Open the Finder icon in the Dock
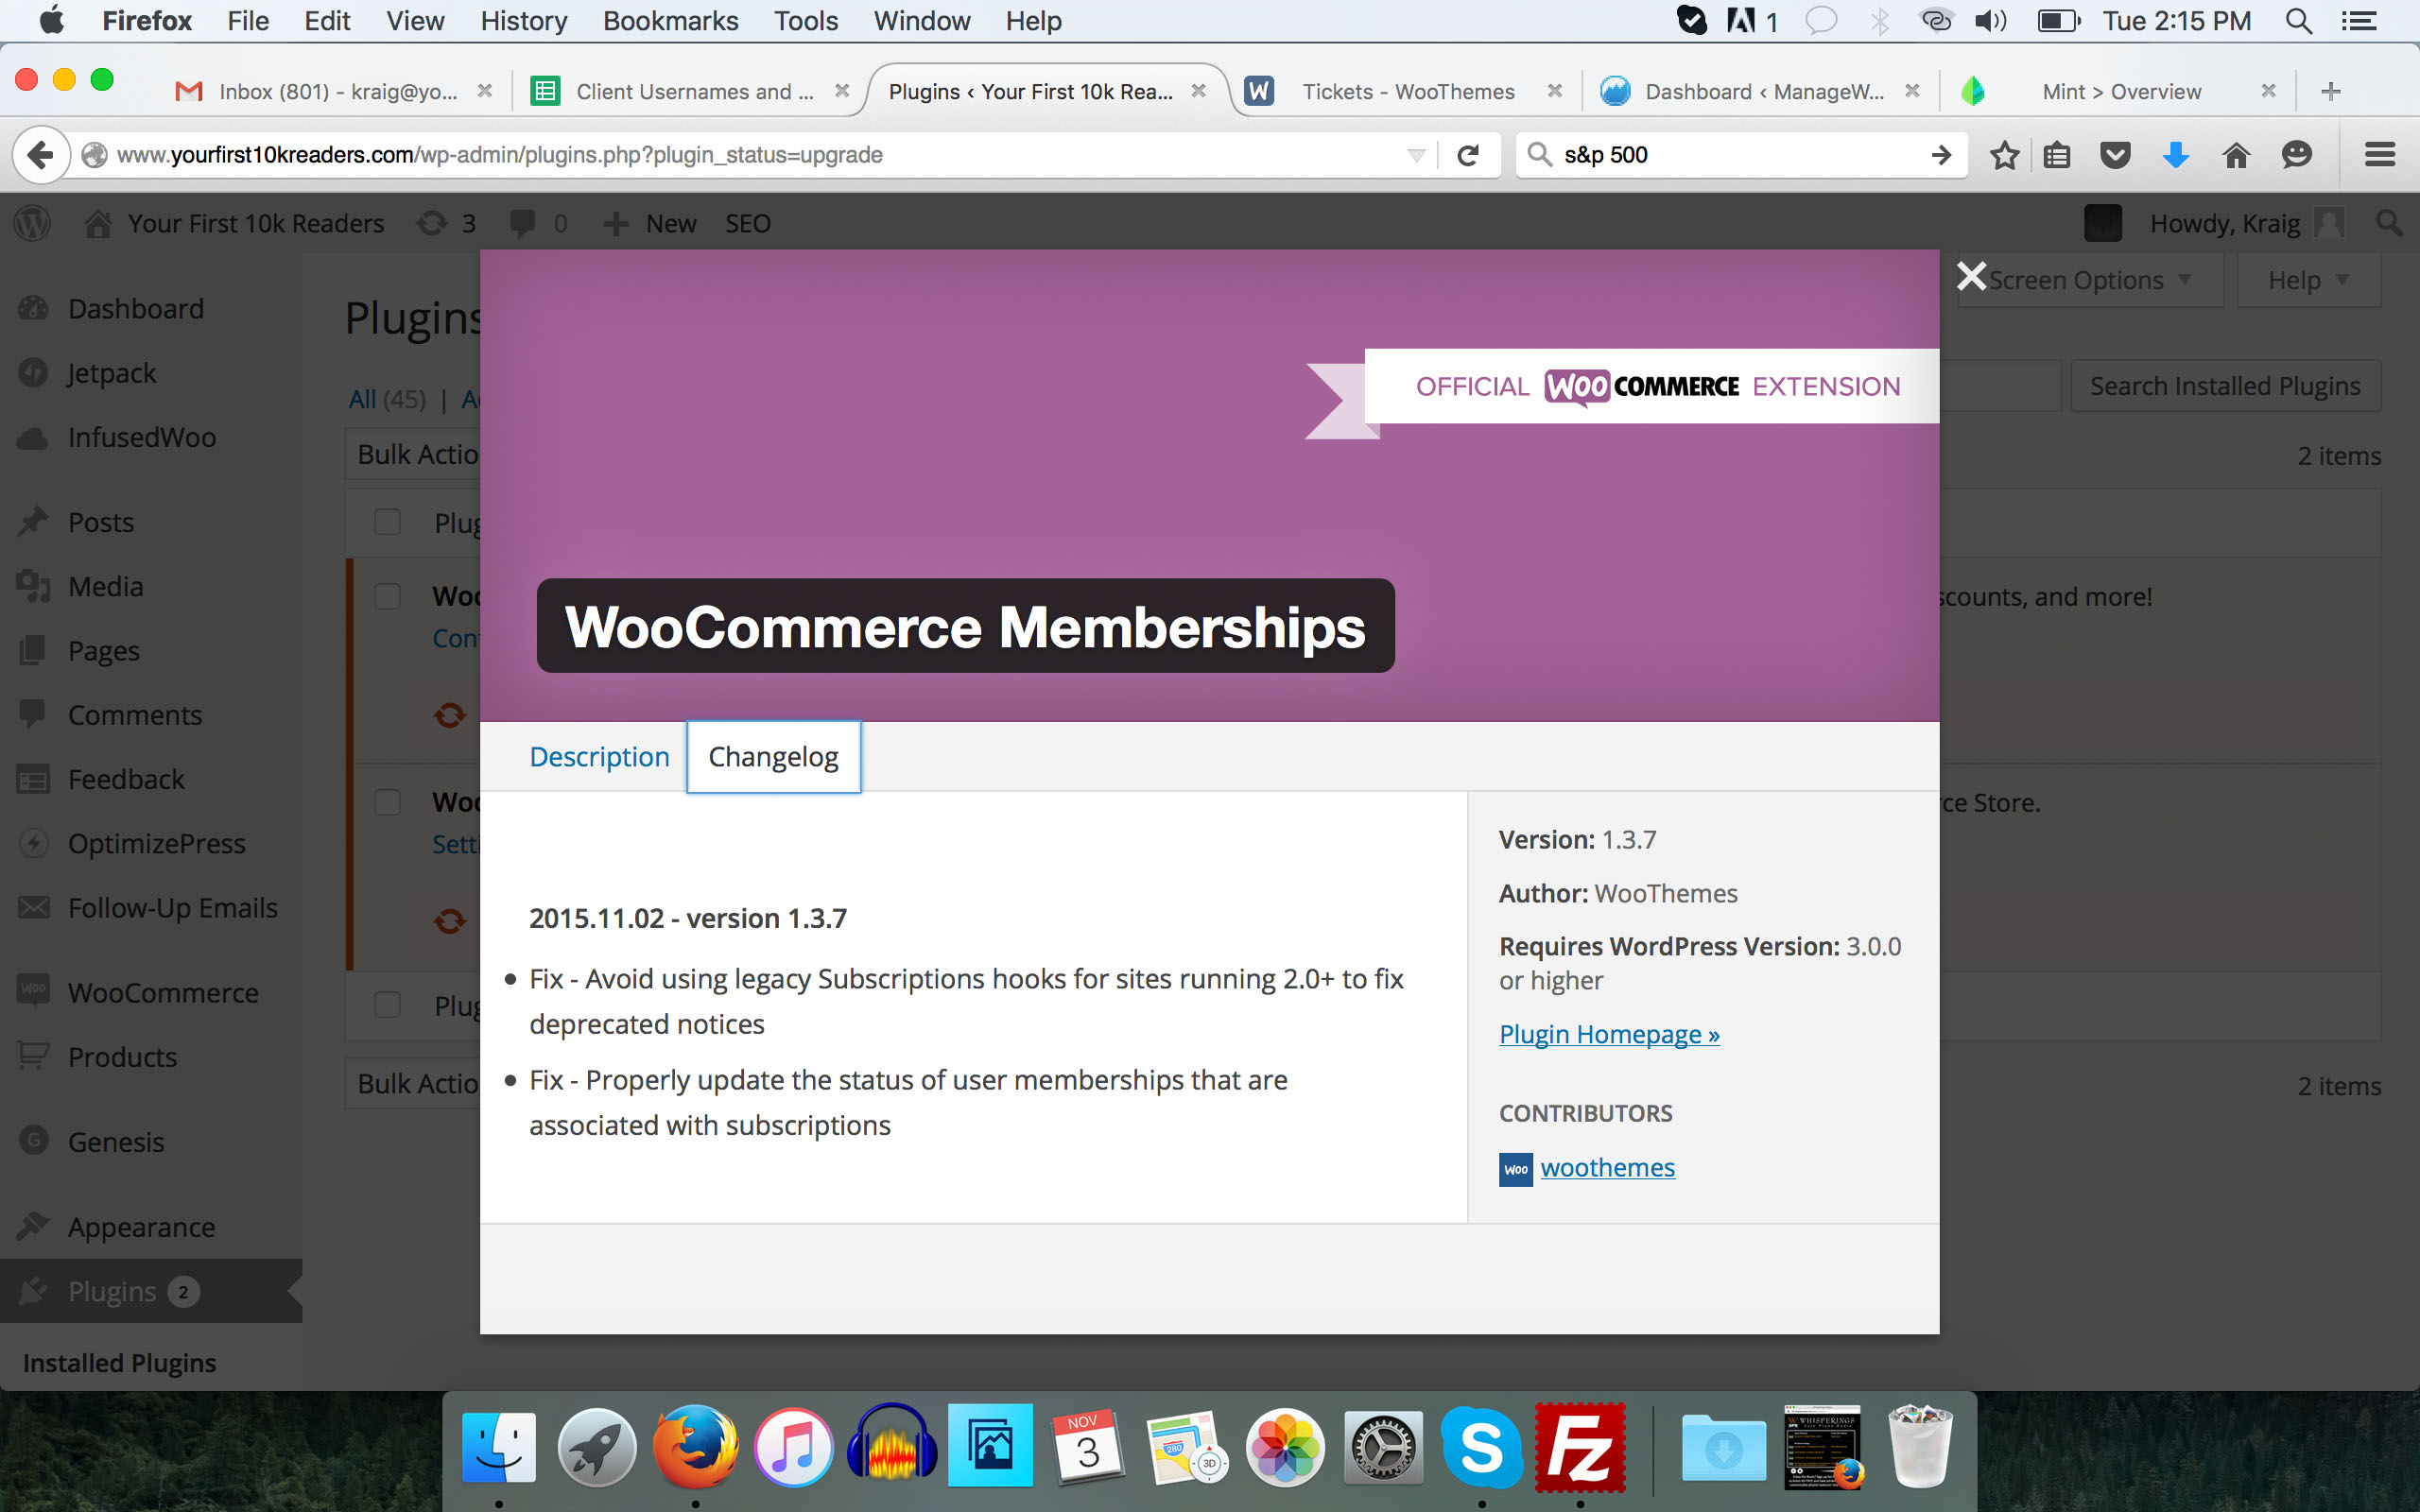The height and width of the screenshot is (1512, 2420). click(x=499, y=1446)
